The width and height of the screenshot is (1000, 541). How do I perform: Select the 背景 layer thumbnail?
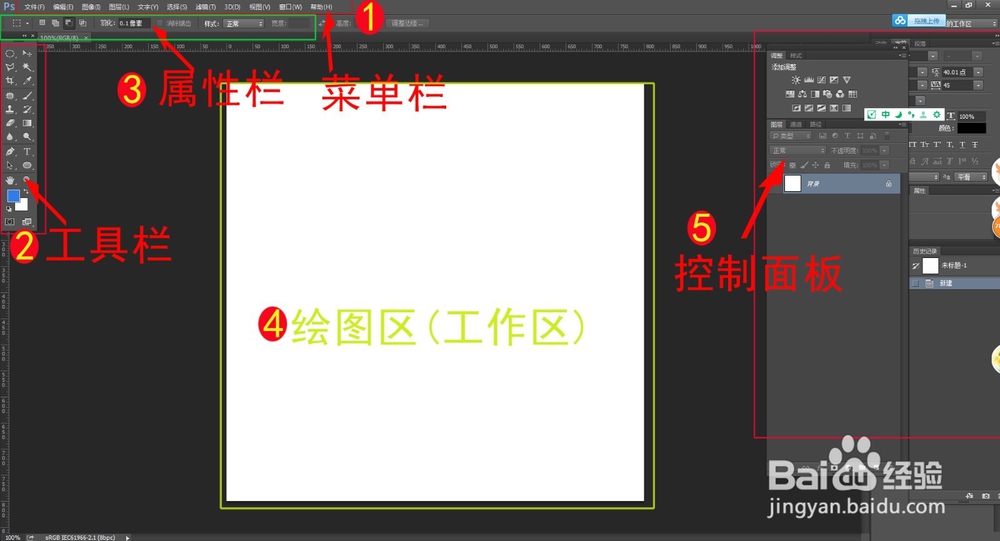point(793,184)
